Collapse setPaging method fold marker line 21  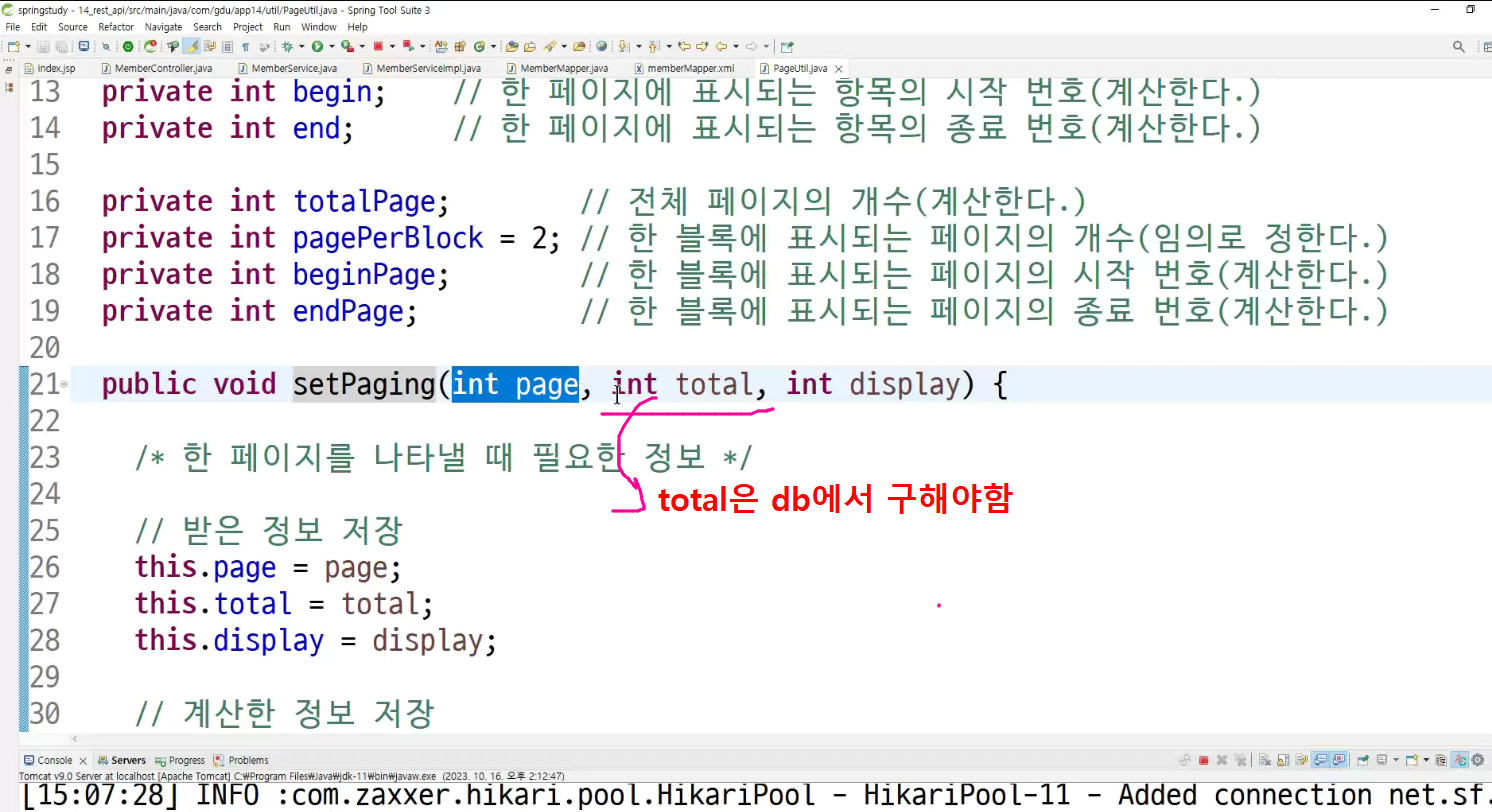tap(65, 384)
